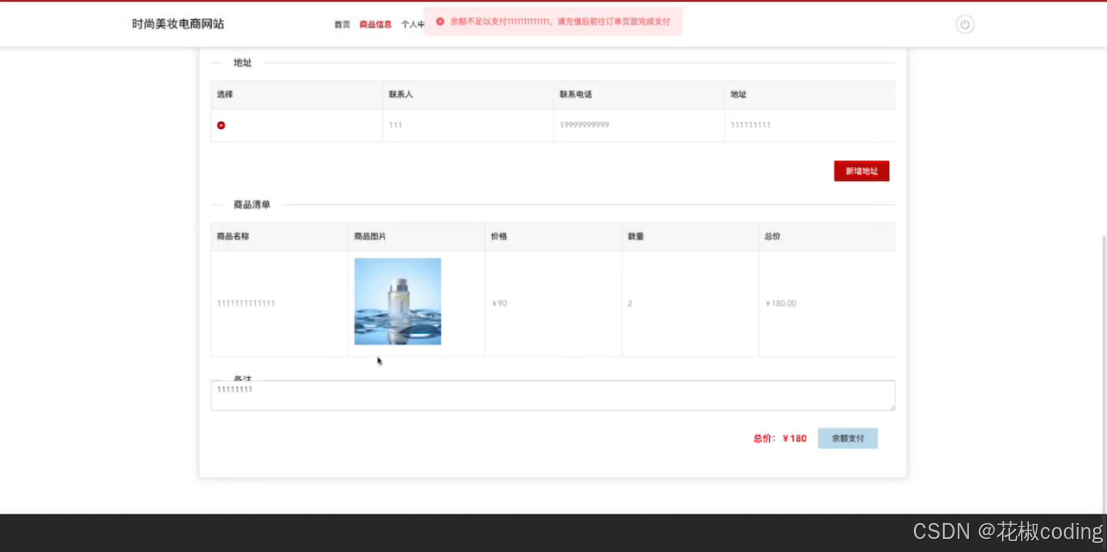This screenshot has width=1107, height=552.
Task: Click the product bottle thumbnail image
Action: [x=397, y=301]
